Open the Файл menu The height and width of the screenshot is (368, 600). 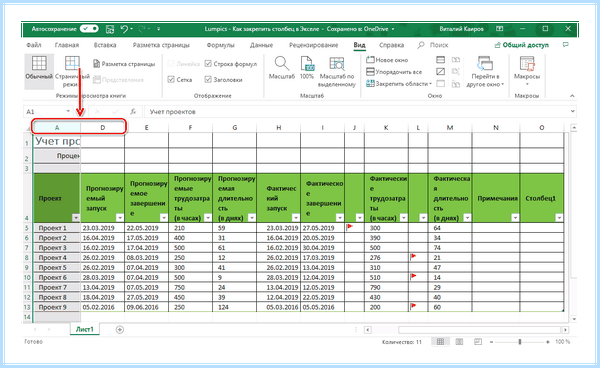34,45
